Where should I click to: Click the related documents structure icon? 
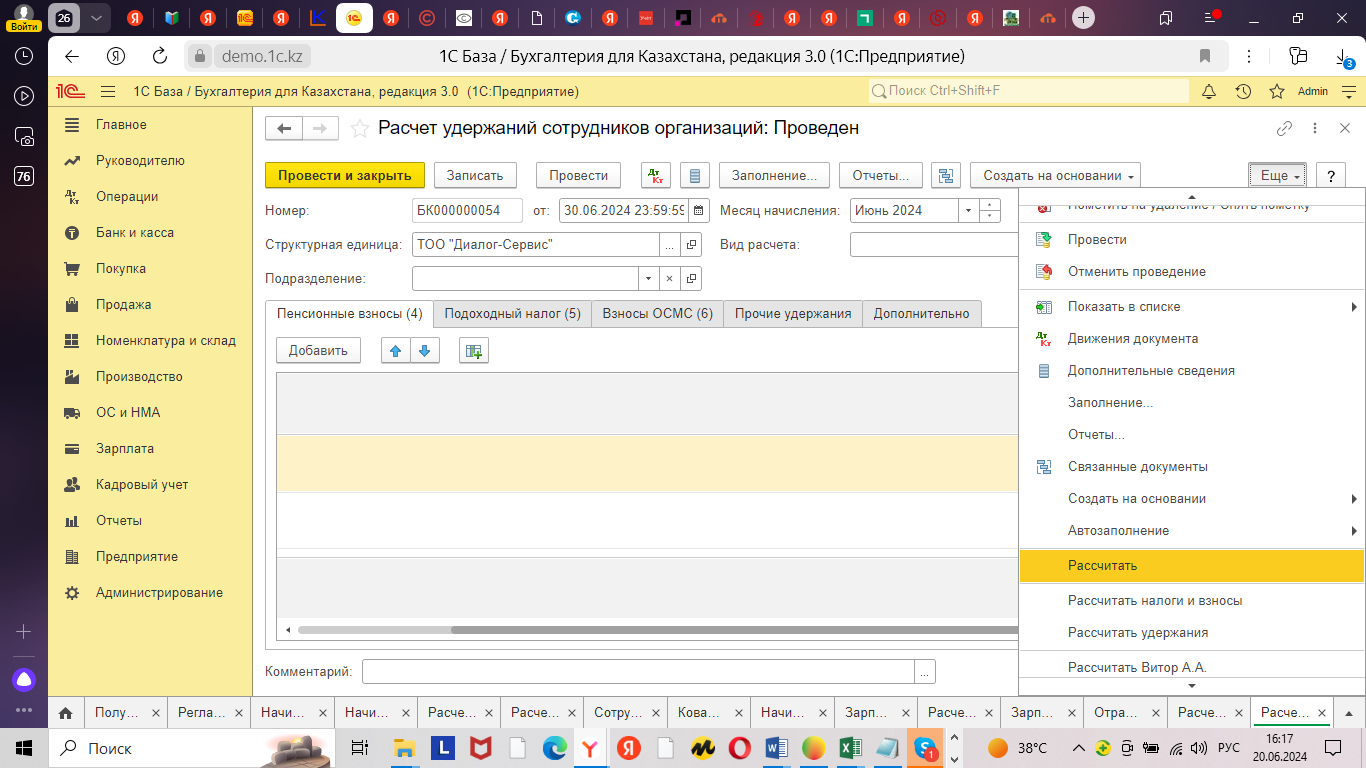(x=945, y=175)
